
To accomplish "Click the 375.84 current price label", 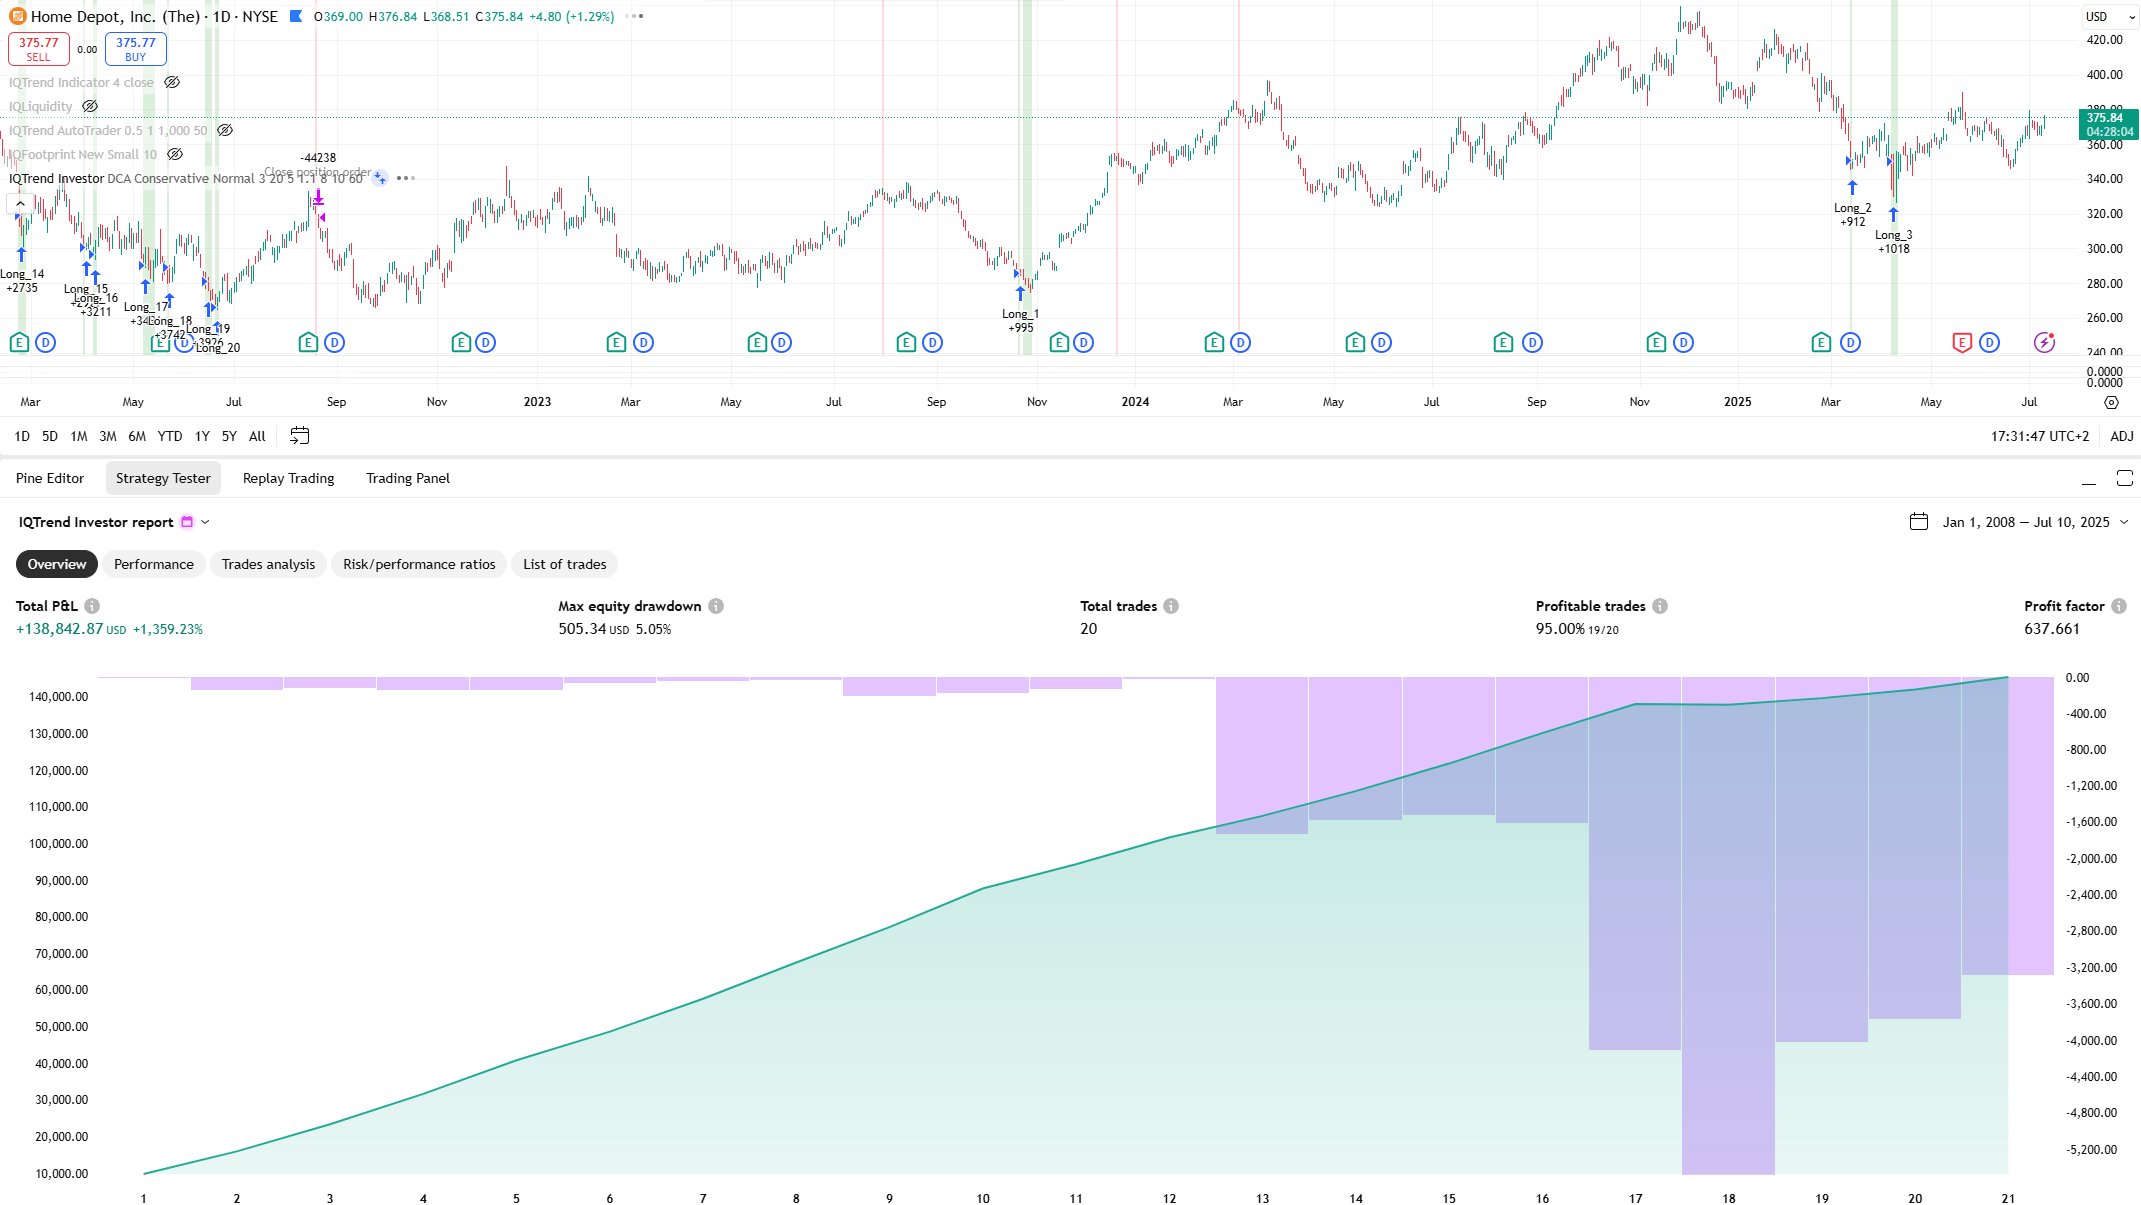I will coord(2108,124).
